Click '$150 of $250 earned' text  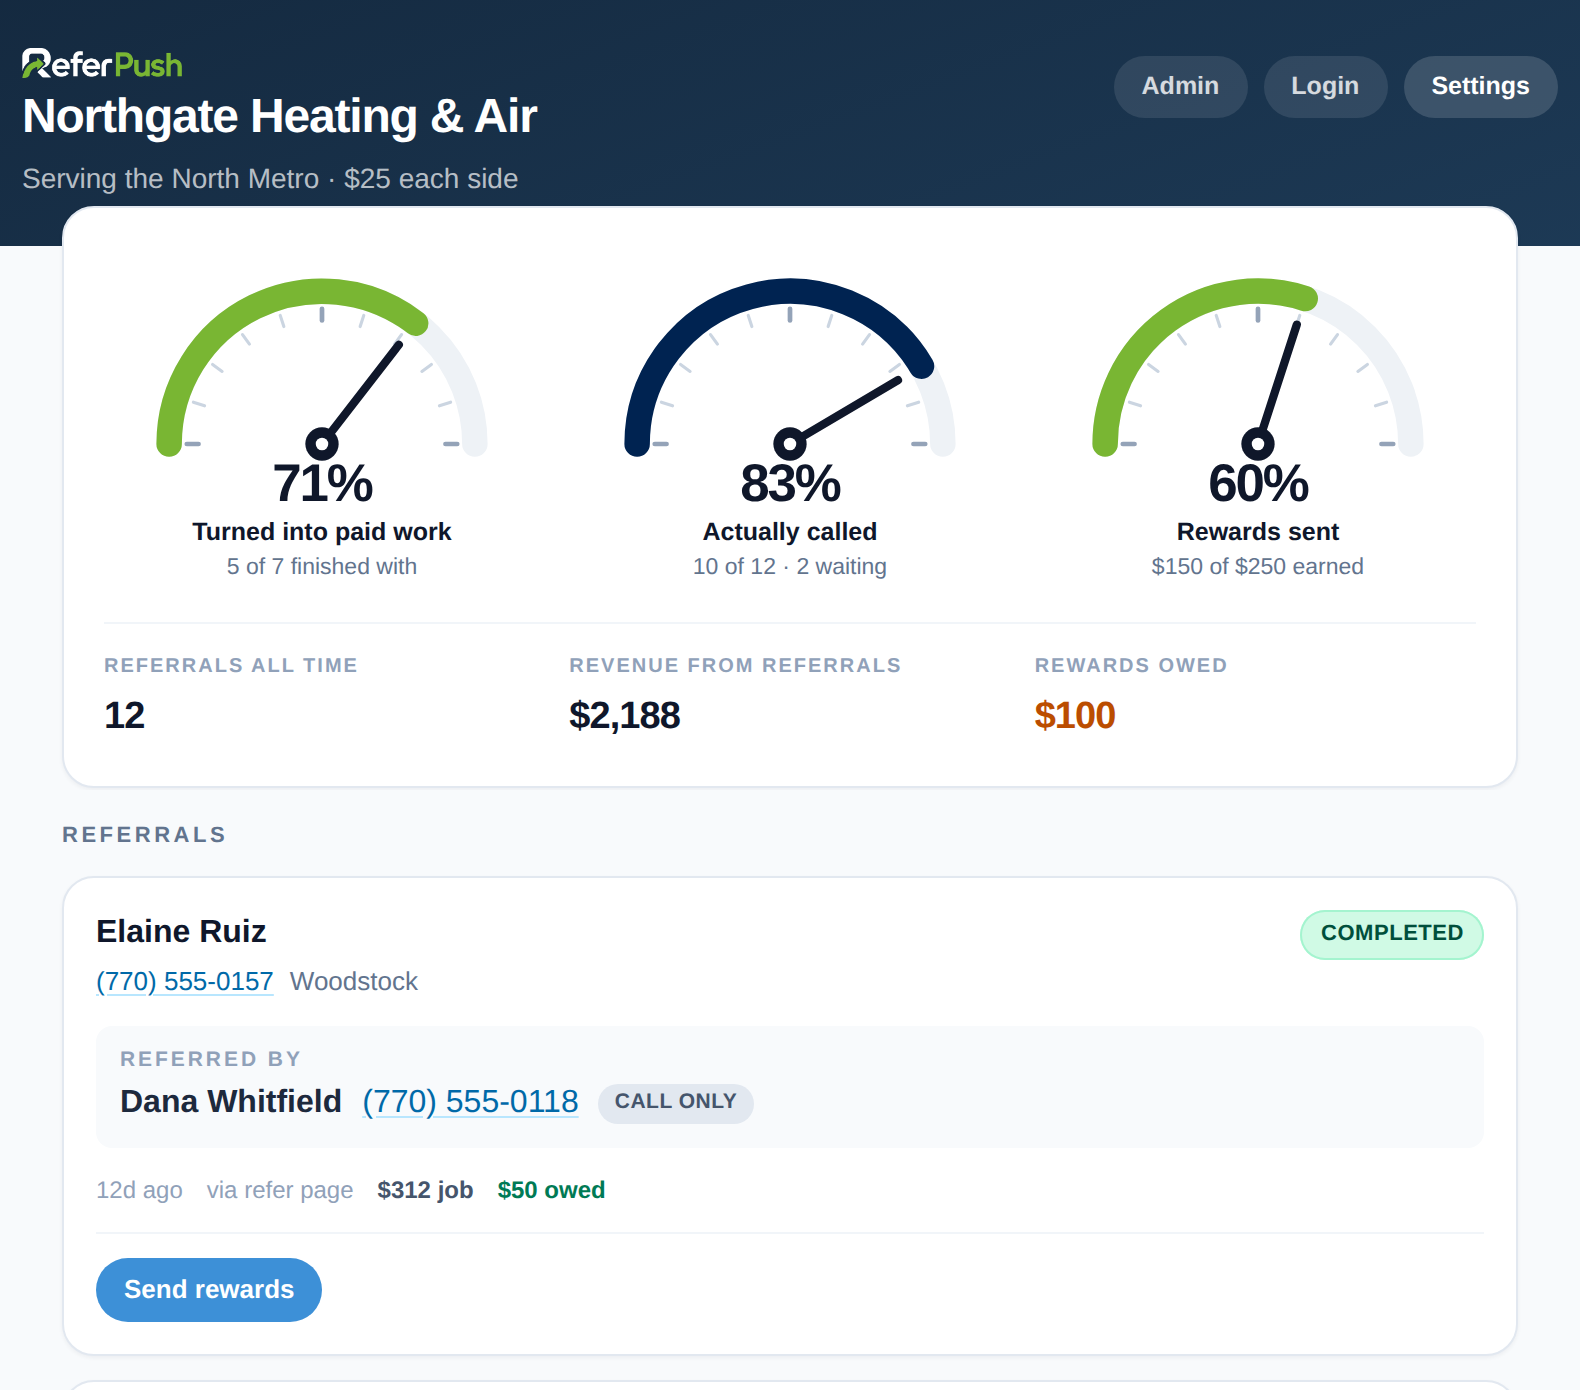click(x=1258, y=566)
